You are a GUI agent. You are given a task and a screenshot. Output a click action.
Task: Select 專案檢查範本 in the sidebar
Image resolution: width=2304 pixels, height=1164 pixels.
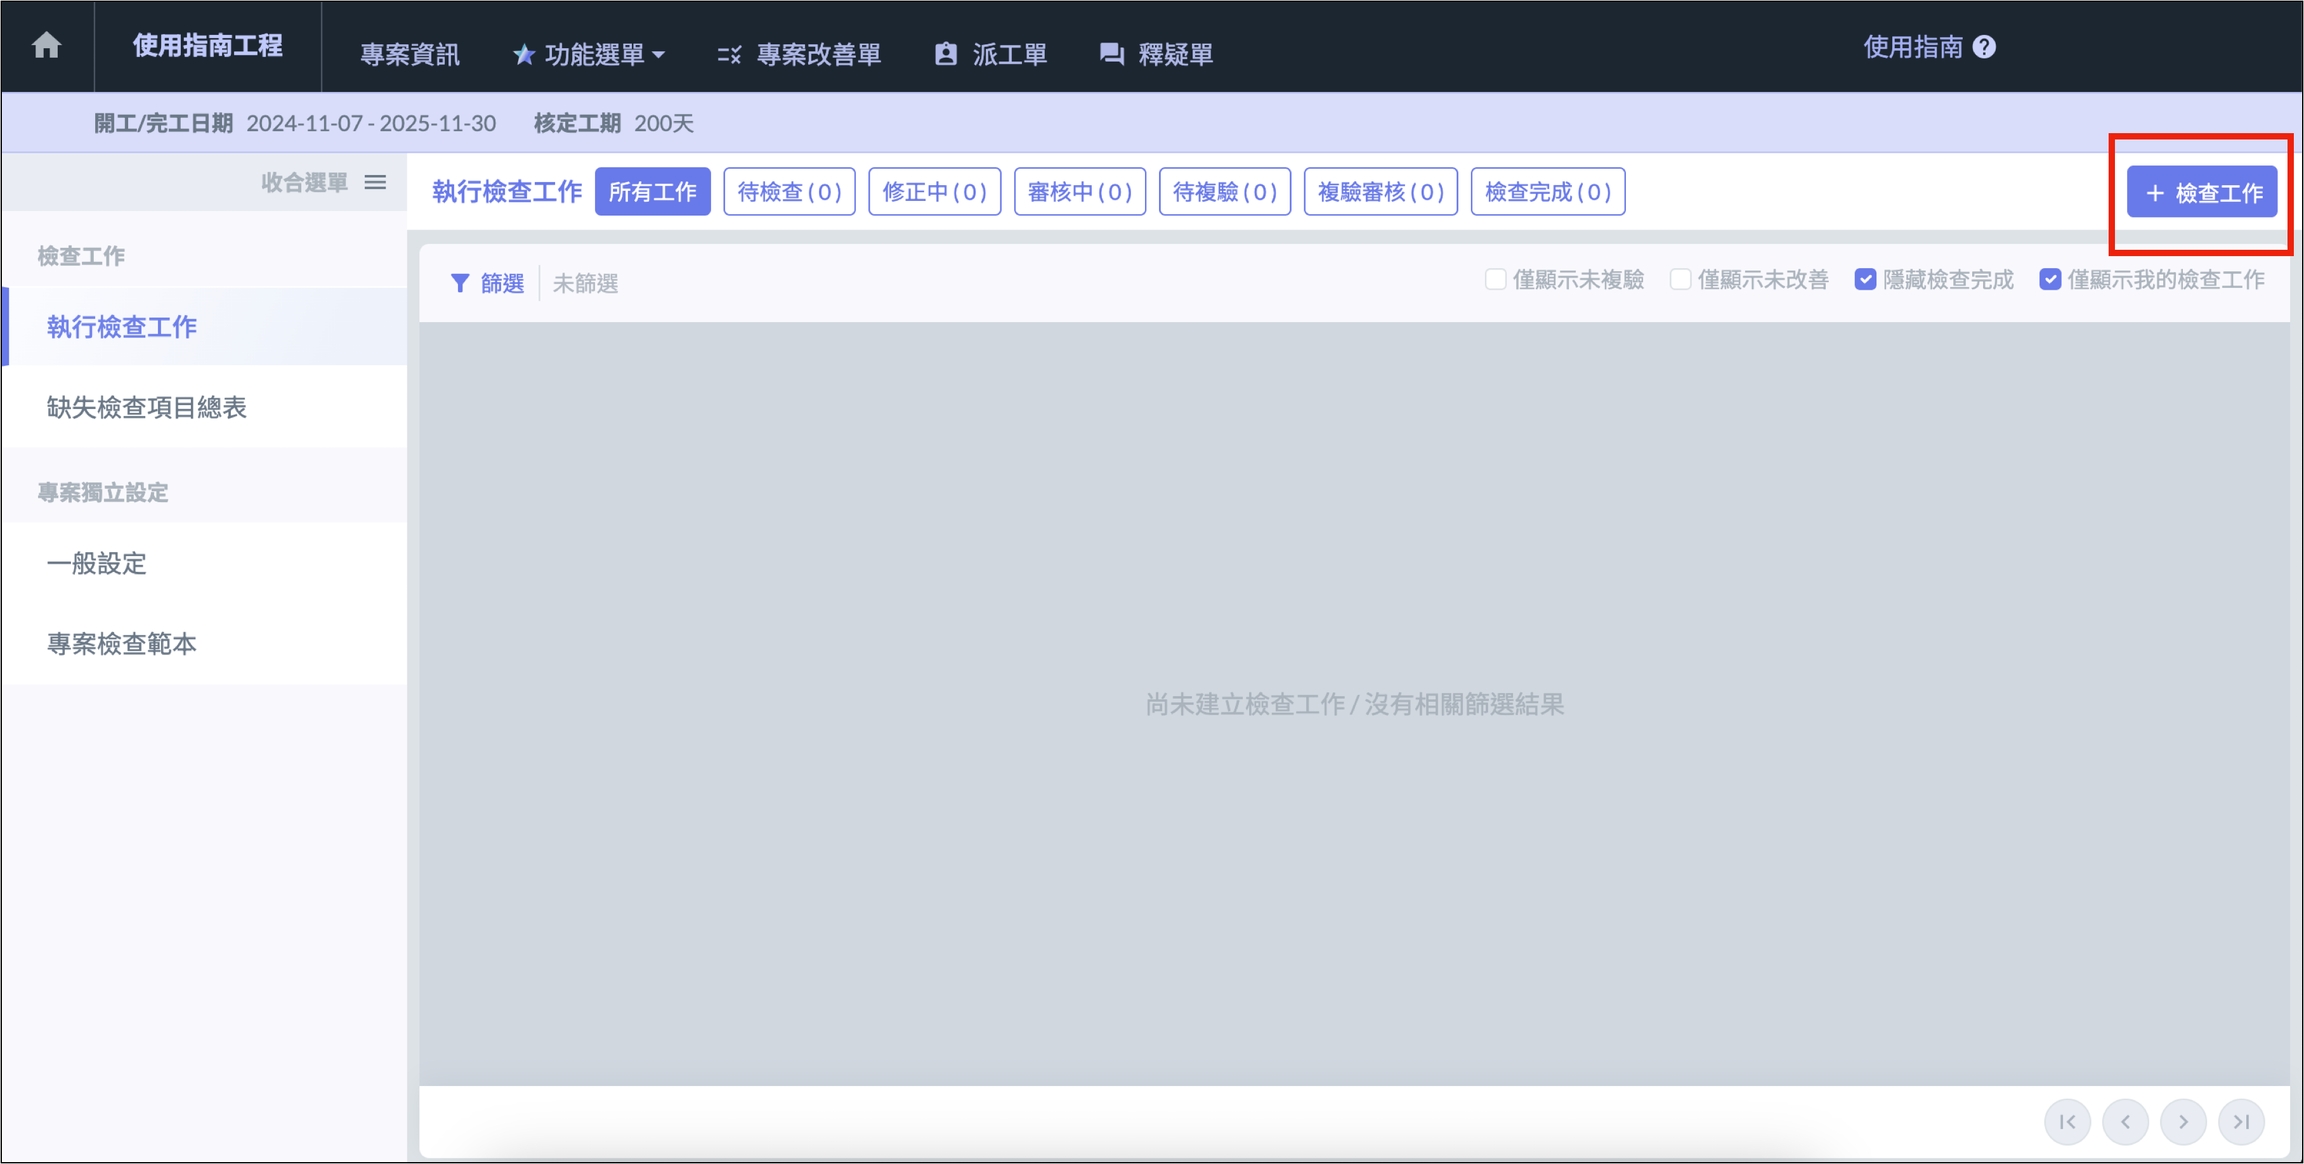click(122, 644)
